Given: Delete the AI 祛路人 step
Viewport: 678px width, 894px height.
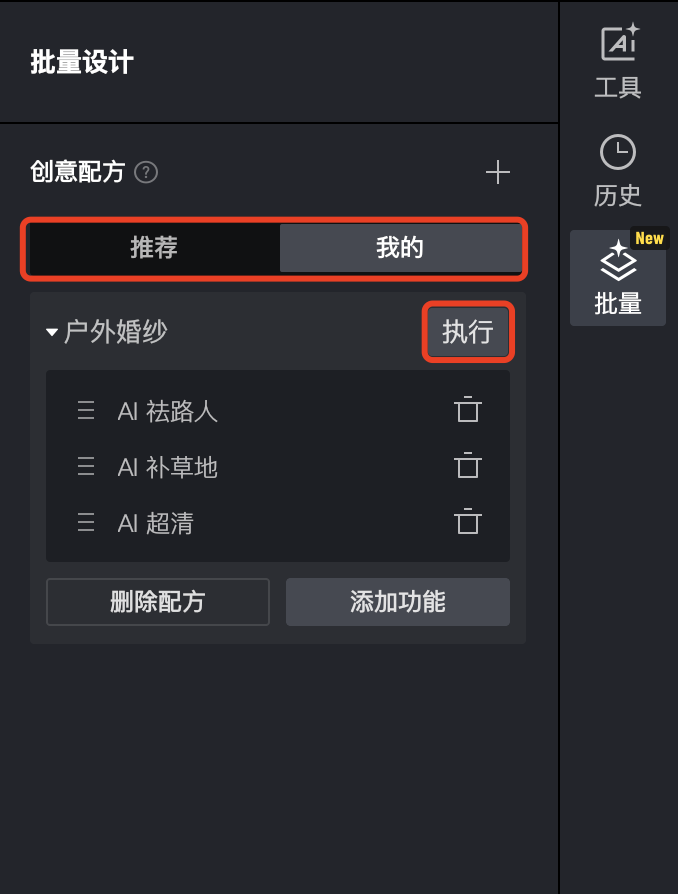Looking at the screenshot, I should pyautogui.click(x=467, y=411).
